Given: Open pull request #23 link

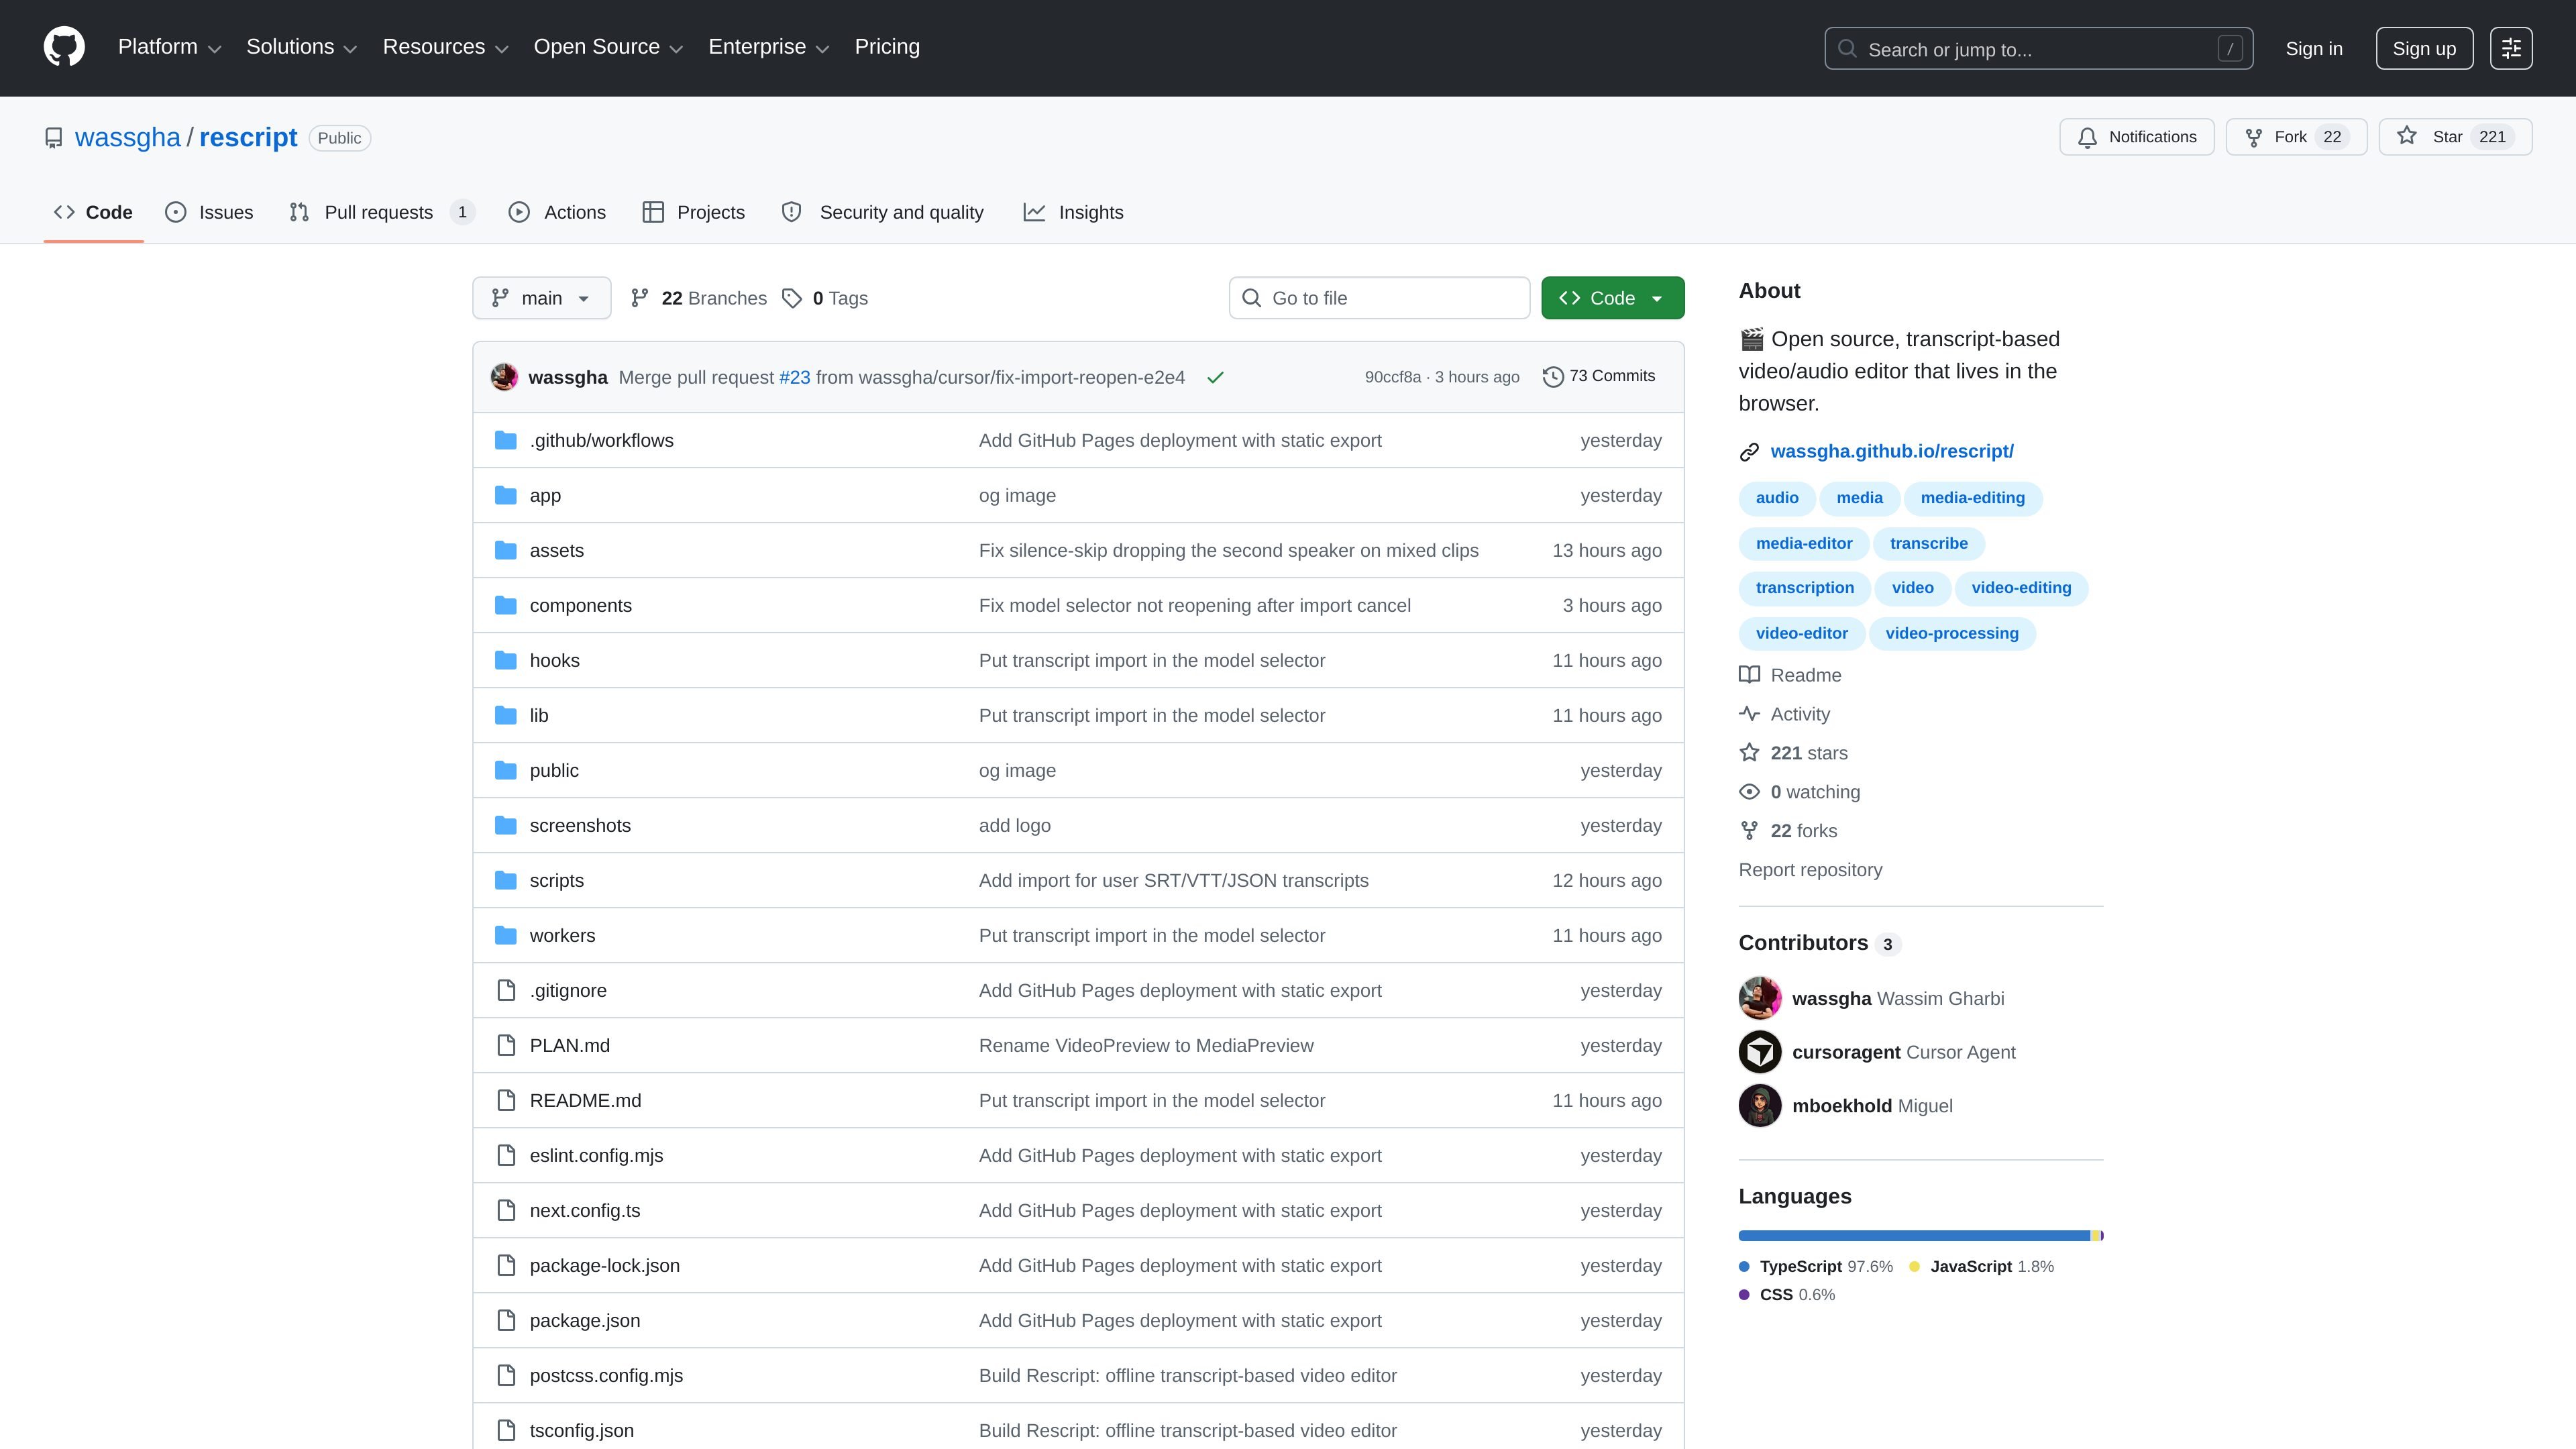Looking at the screenshot, I should tap(794, 377).
